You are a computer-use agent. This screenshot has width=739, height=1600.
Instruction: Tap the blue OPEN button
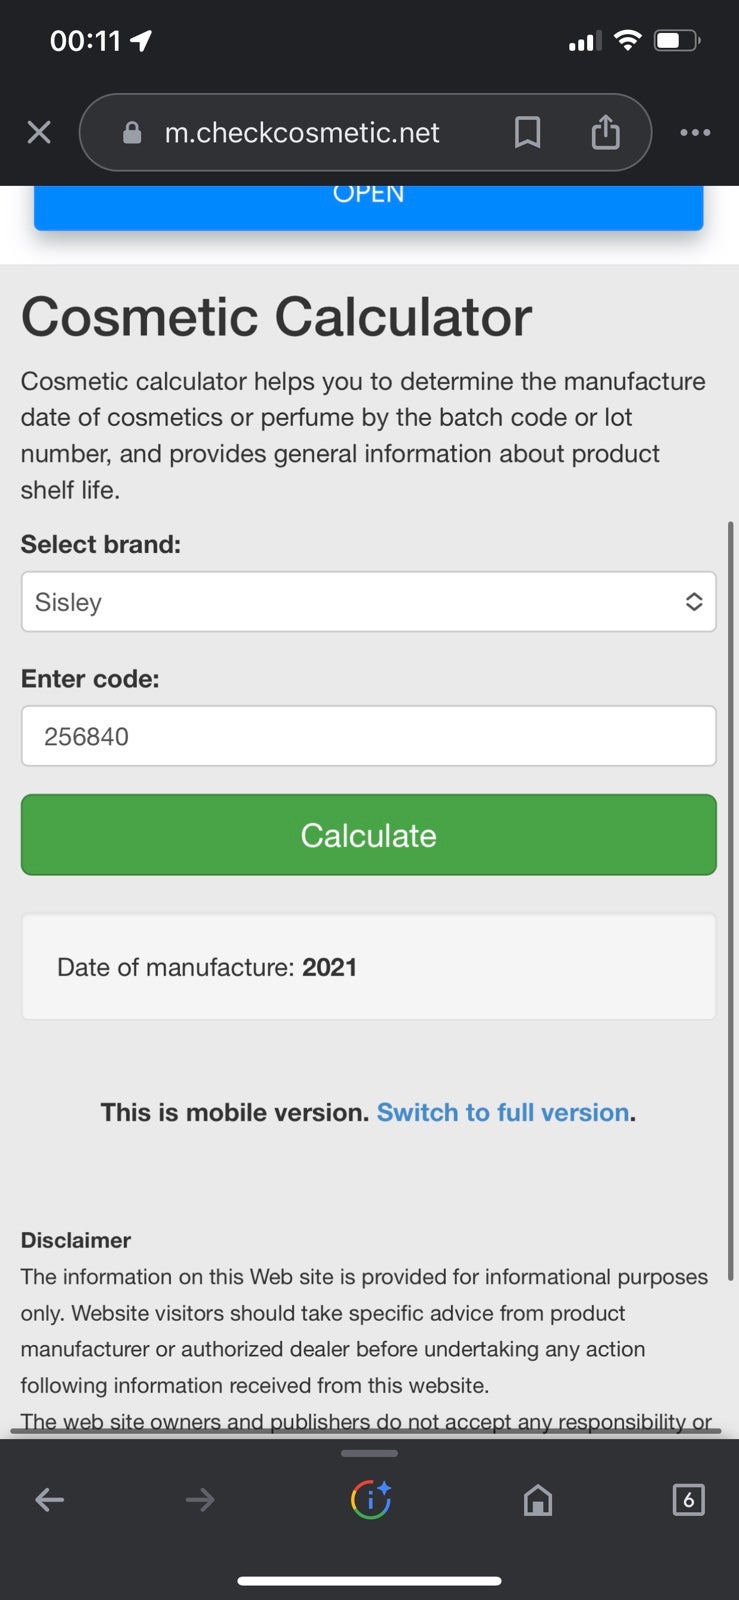point(369,207)
